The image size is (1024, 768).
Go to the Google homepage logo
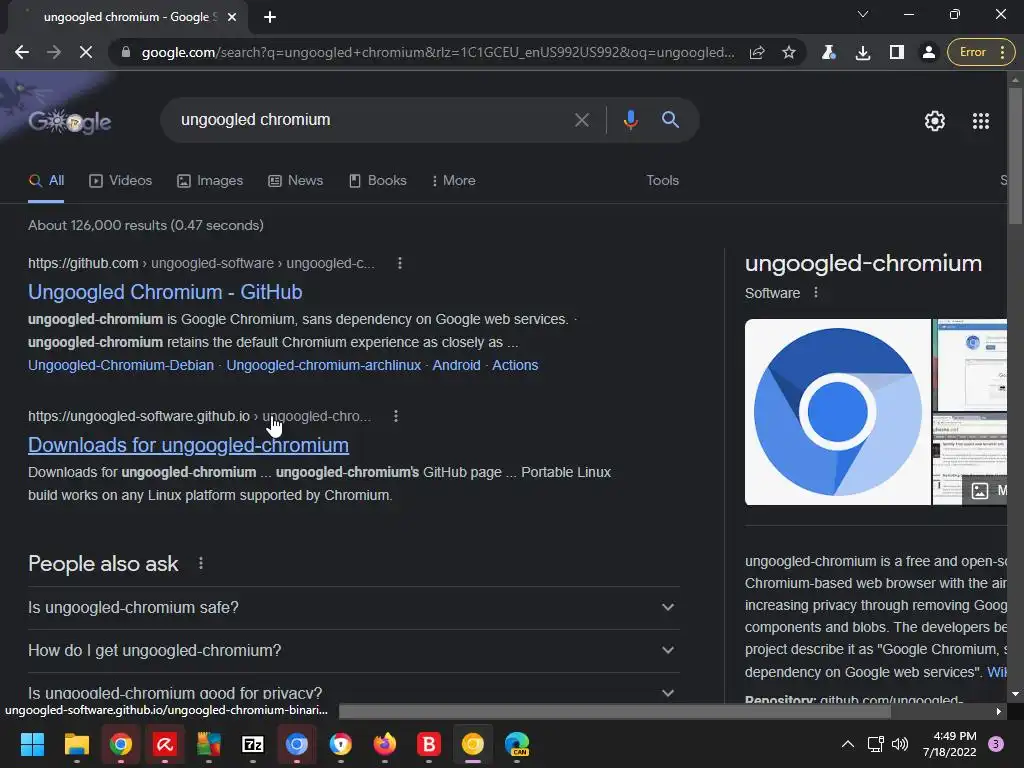70,121
